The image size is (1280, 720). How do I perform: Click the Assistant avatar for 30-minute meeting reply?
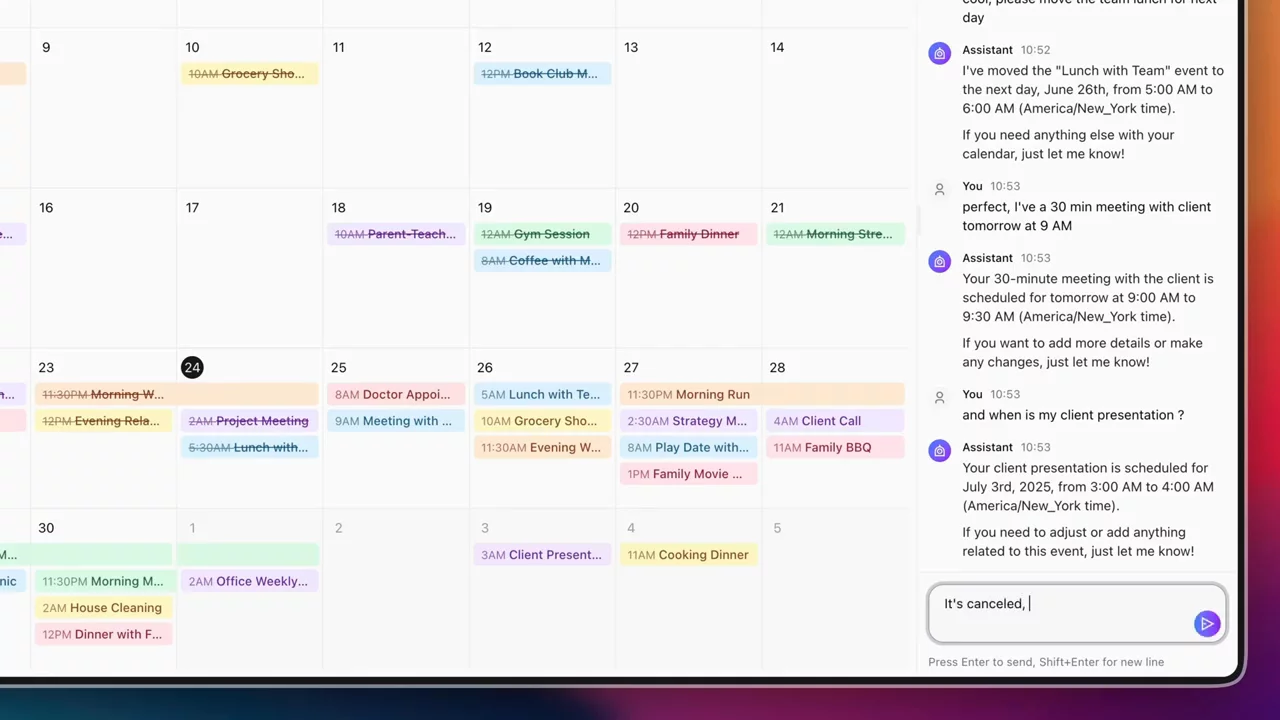click(939, 262)
